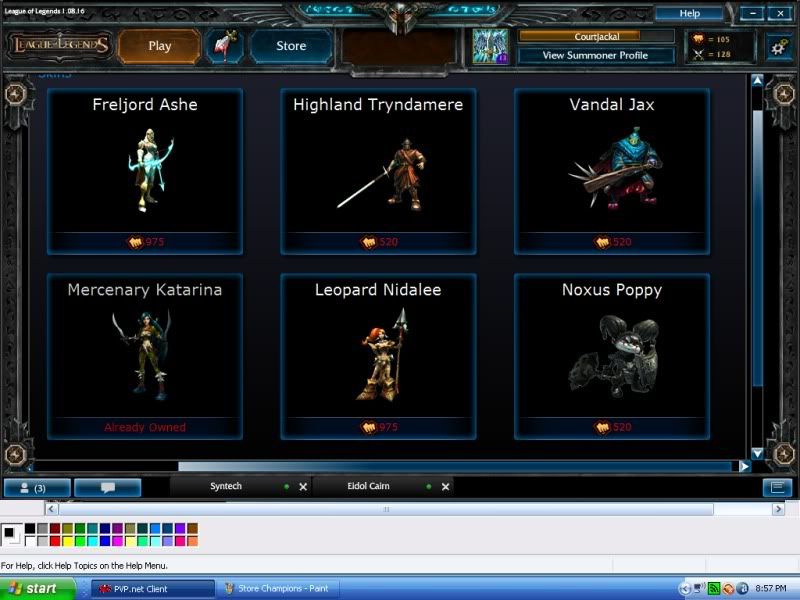This screenshot has height=600, width=800.
Task: Select the Noxus Poppy skin card
Action: click(611, 356)
